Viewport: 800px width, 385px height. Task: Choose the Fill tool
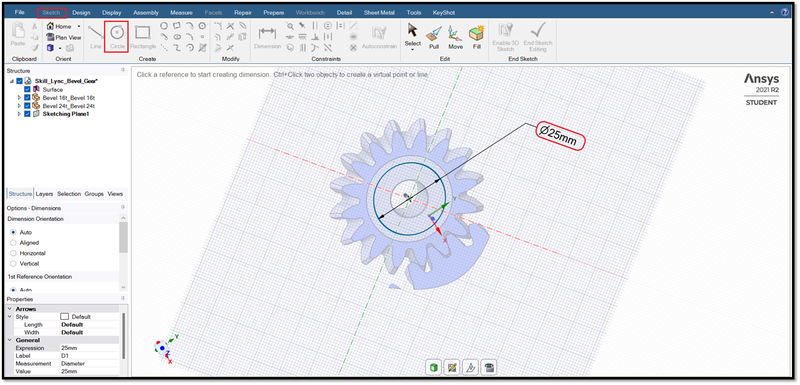click(x=477, y=37)
